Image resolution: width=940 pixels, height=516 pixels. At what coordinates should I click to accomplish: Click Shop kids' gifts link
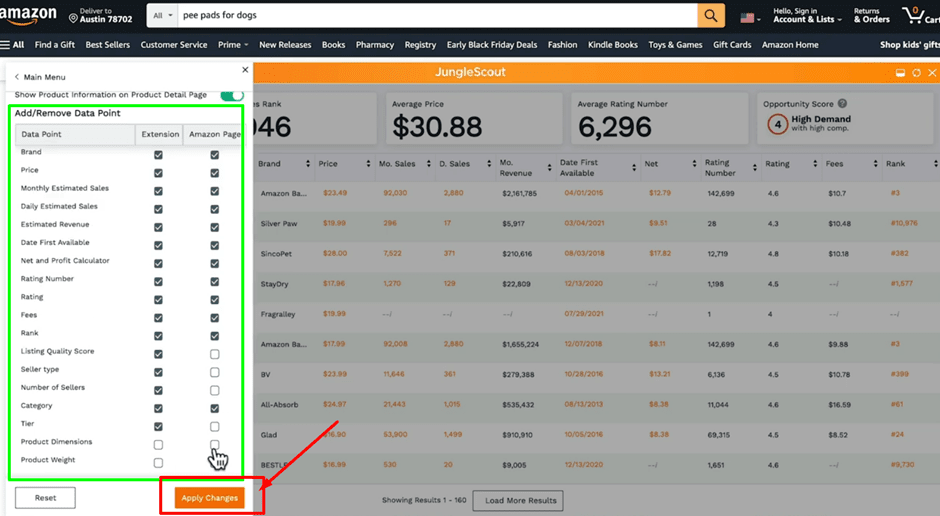(x=909, y=45)
